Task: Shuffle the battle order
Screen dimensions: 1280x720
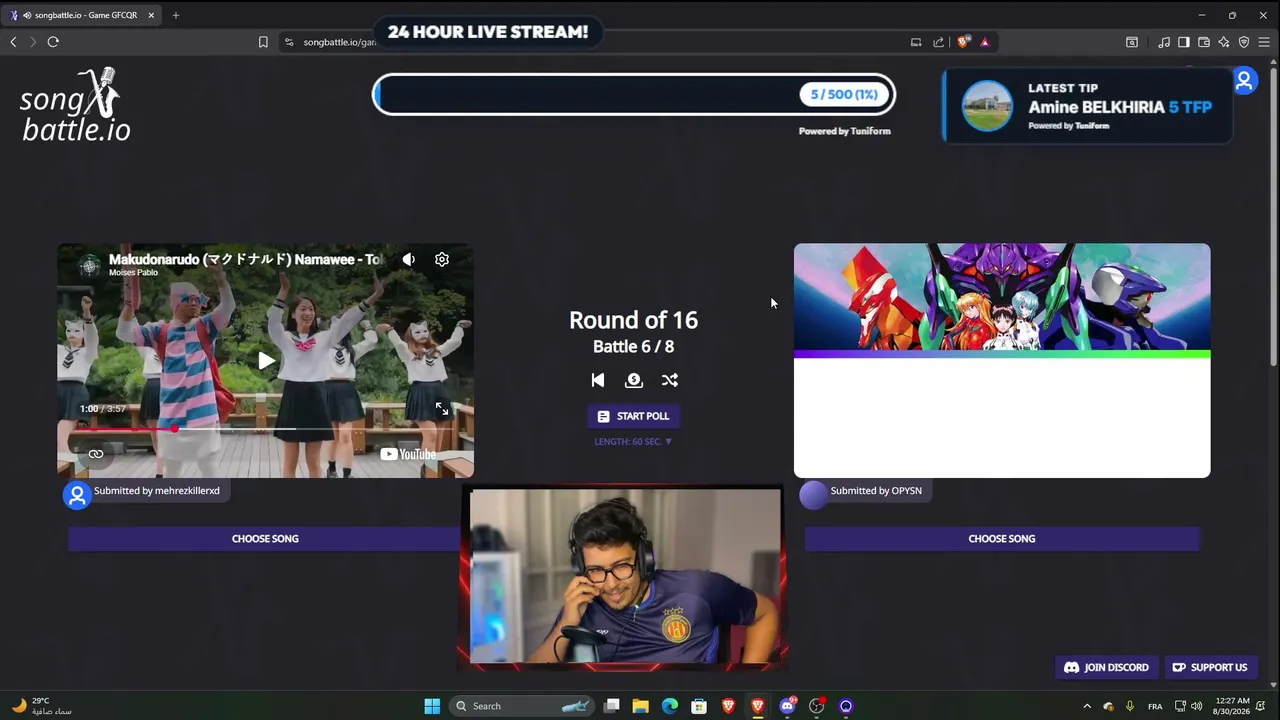Action: click(670, 380)
